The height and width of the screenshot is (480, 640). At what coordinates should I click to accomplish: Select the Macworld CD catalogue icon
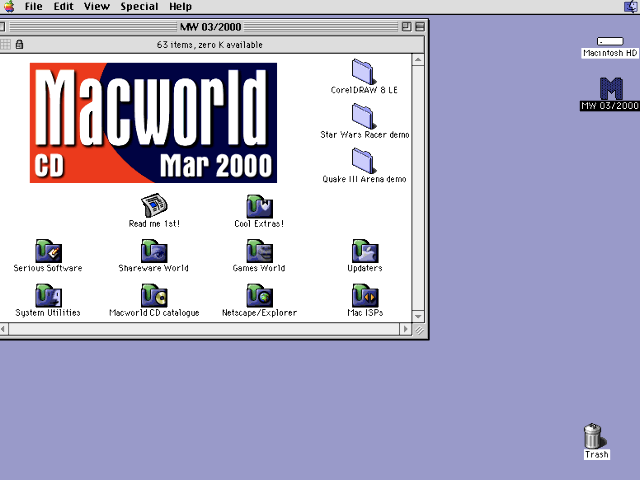[154, 295]
